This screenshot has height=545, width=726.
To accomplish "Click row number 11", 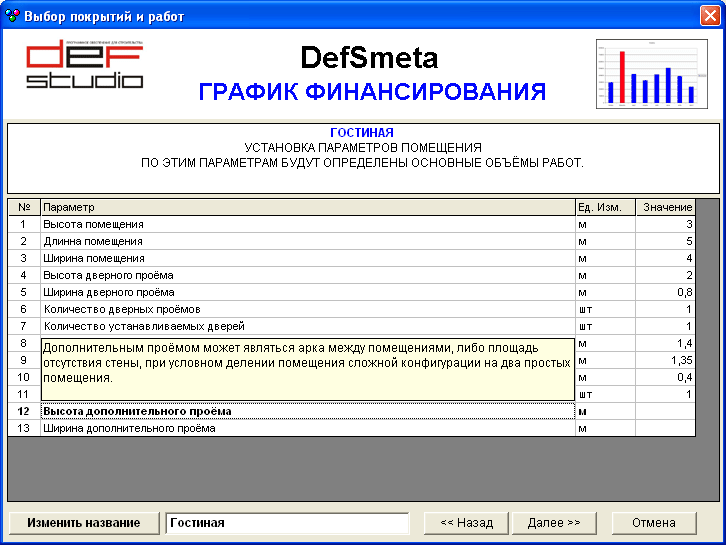I will 24,395.
